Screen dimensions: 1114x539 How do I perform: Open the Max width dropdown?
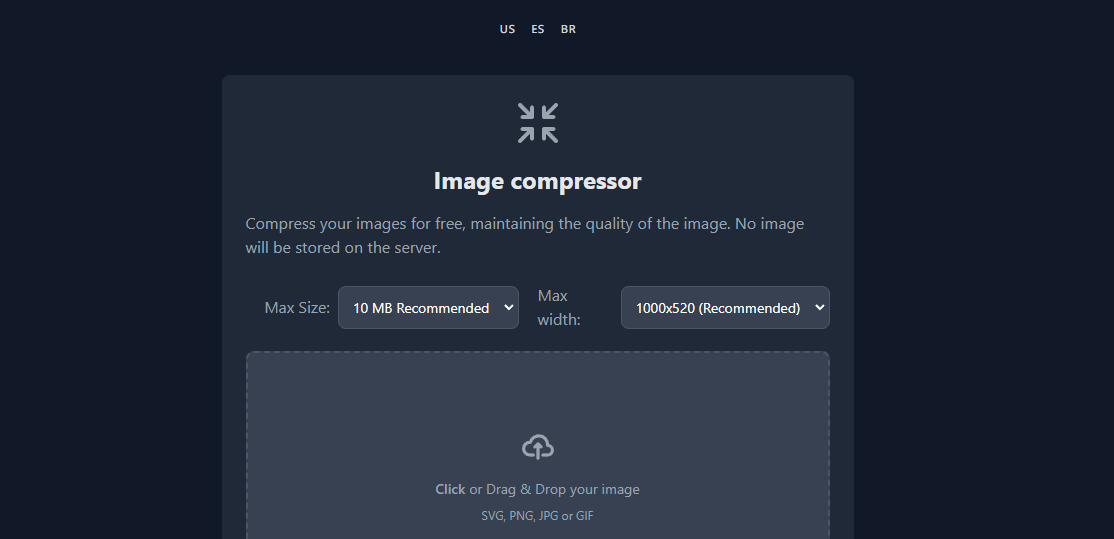pos(725,307)
